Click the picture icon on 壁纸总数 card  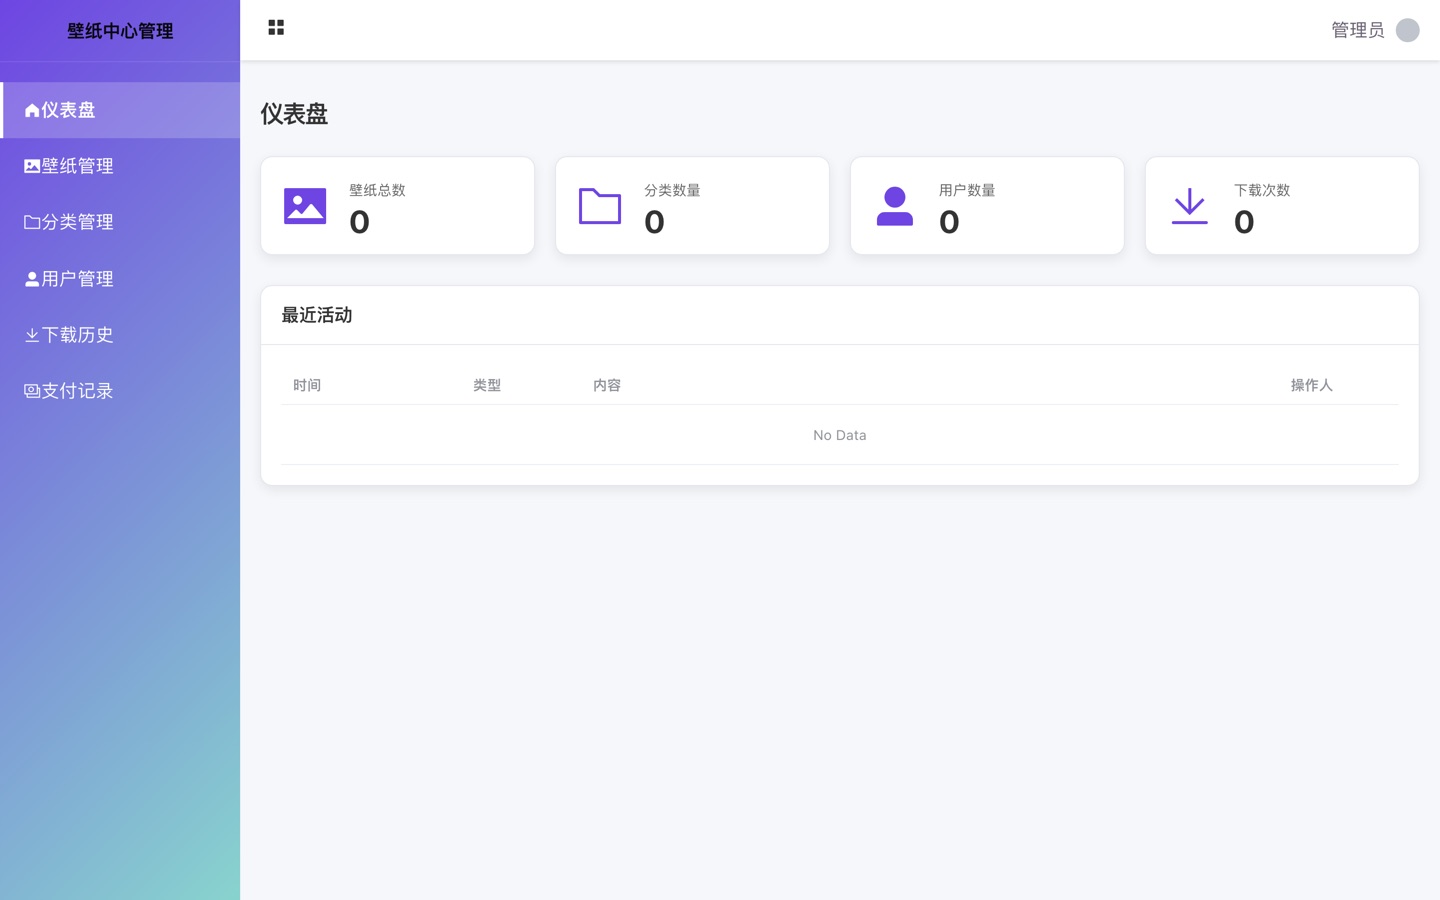[305, 206]
